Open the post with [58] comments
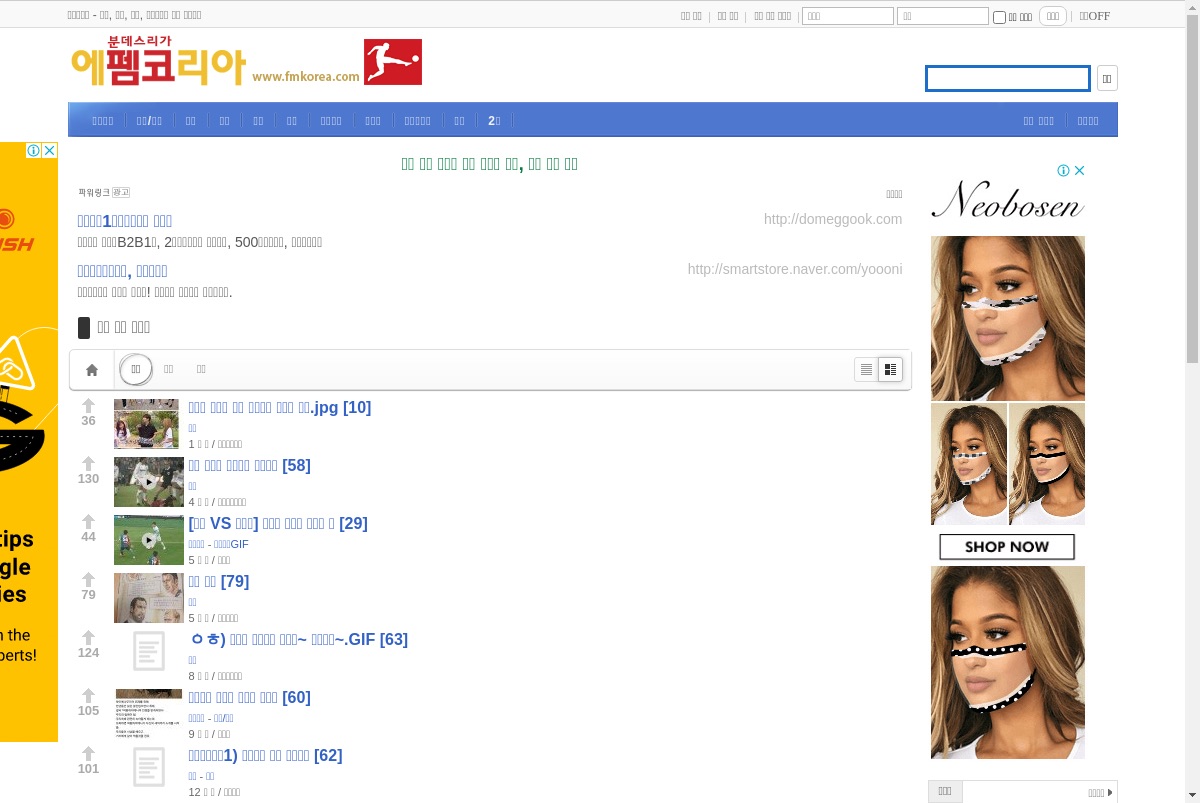The width and height of the screenshot is (1200, 803). 249,465
